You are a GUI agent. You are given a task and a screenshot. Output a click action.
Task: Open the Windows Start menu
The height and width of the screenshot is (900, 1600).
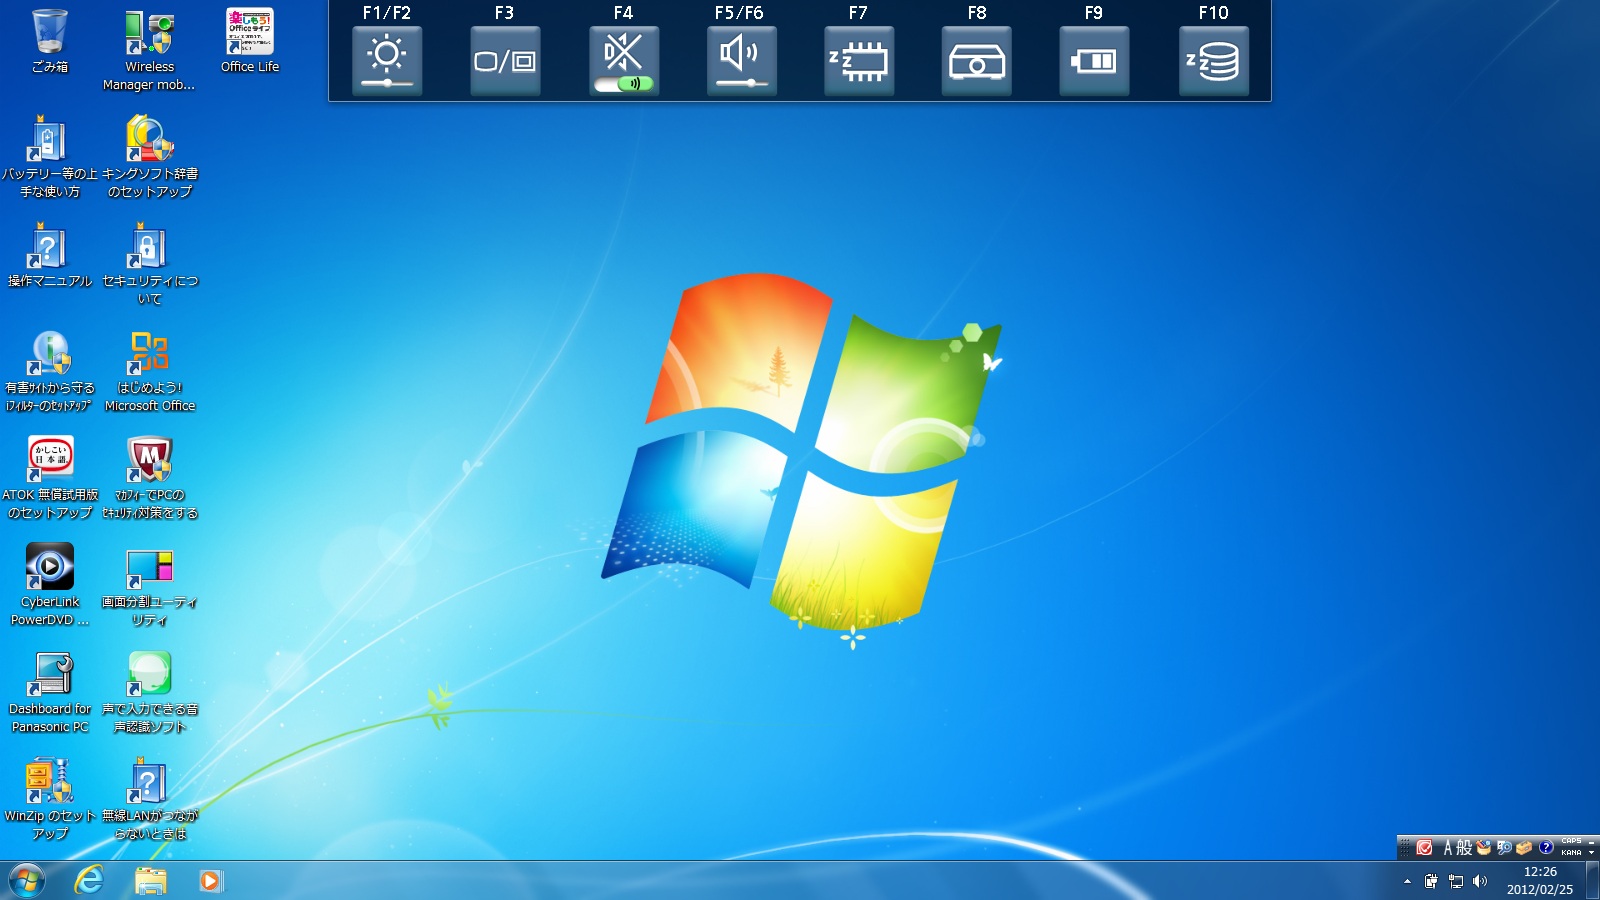27,881
